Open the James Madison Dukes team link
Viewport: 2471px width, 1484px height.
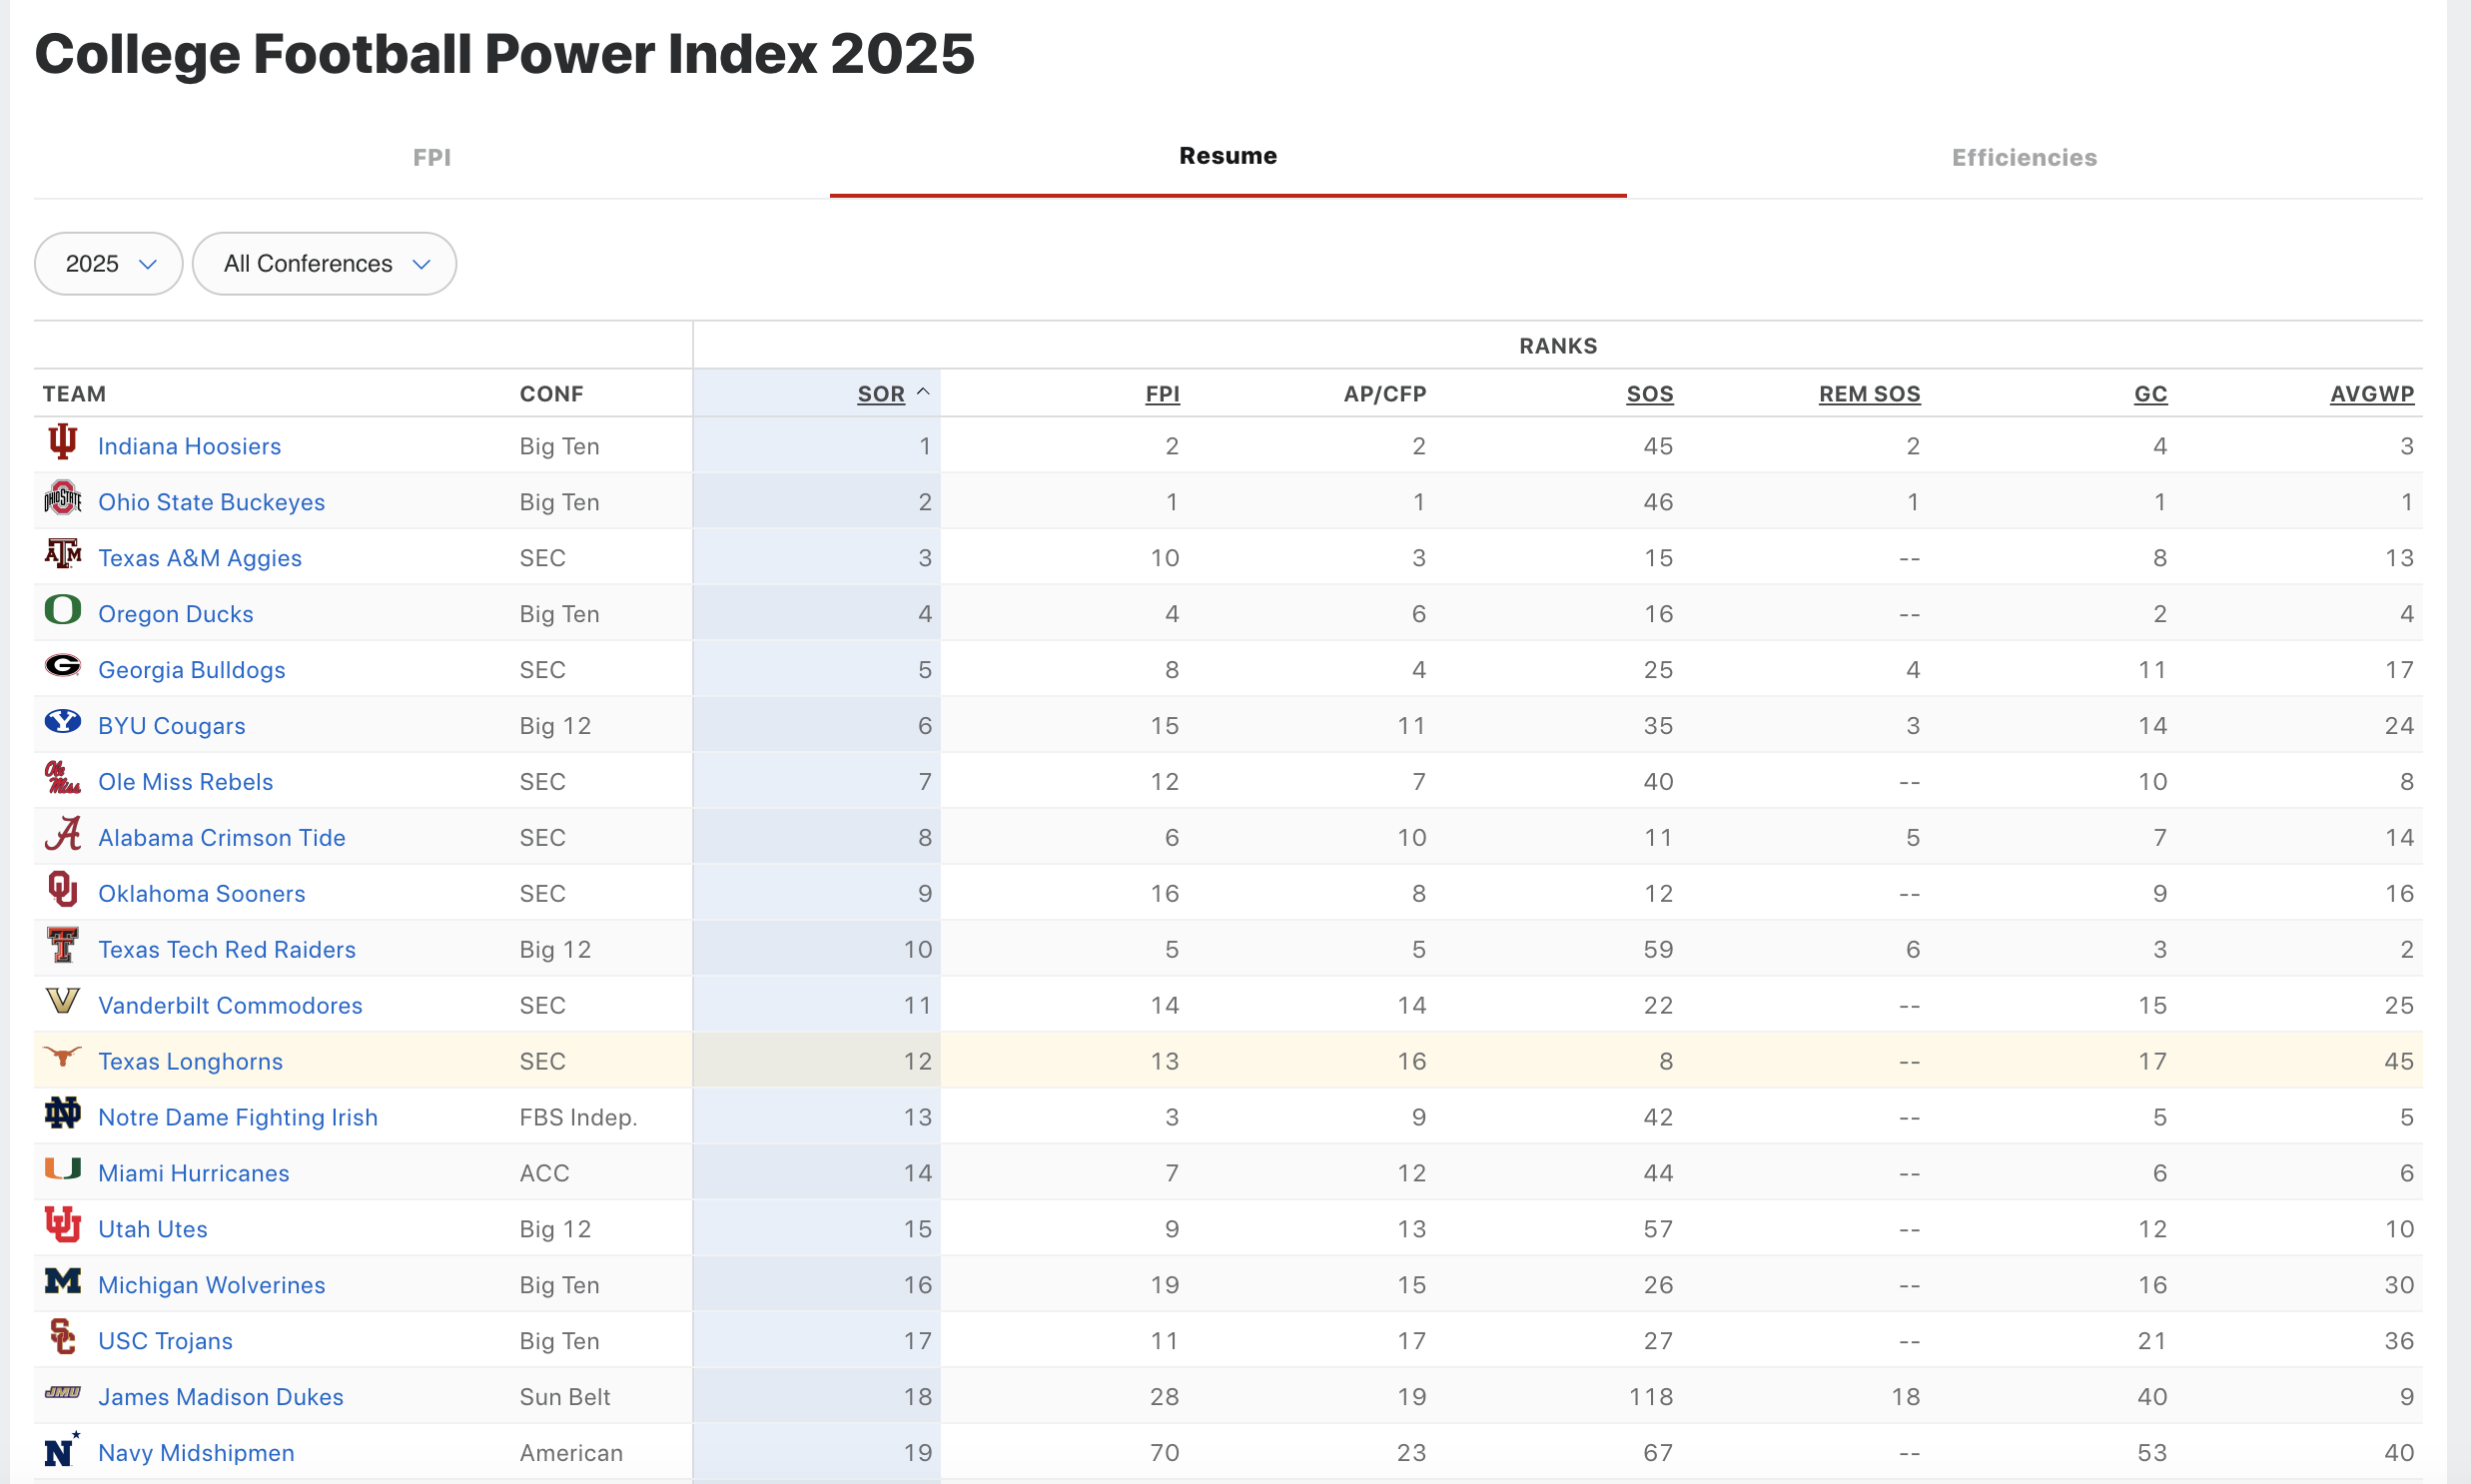(220, 1397)
